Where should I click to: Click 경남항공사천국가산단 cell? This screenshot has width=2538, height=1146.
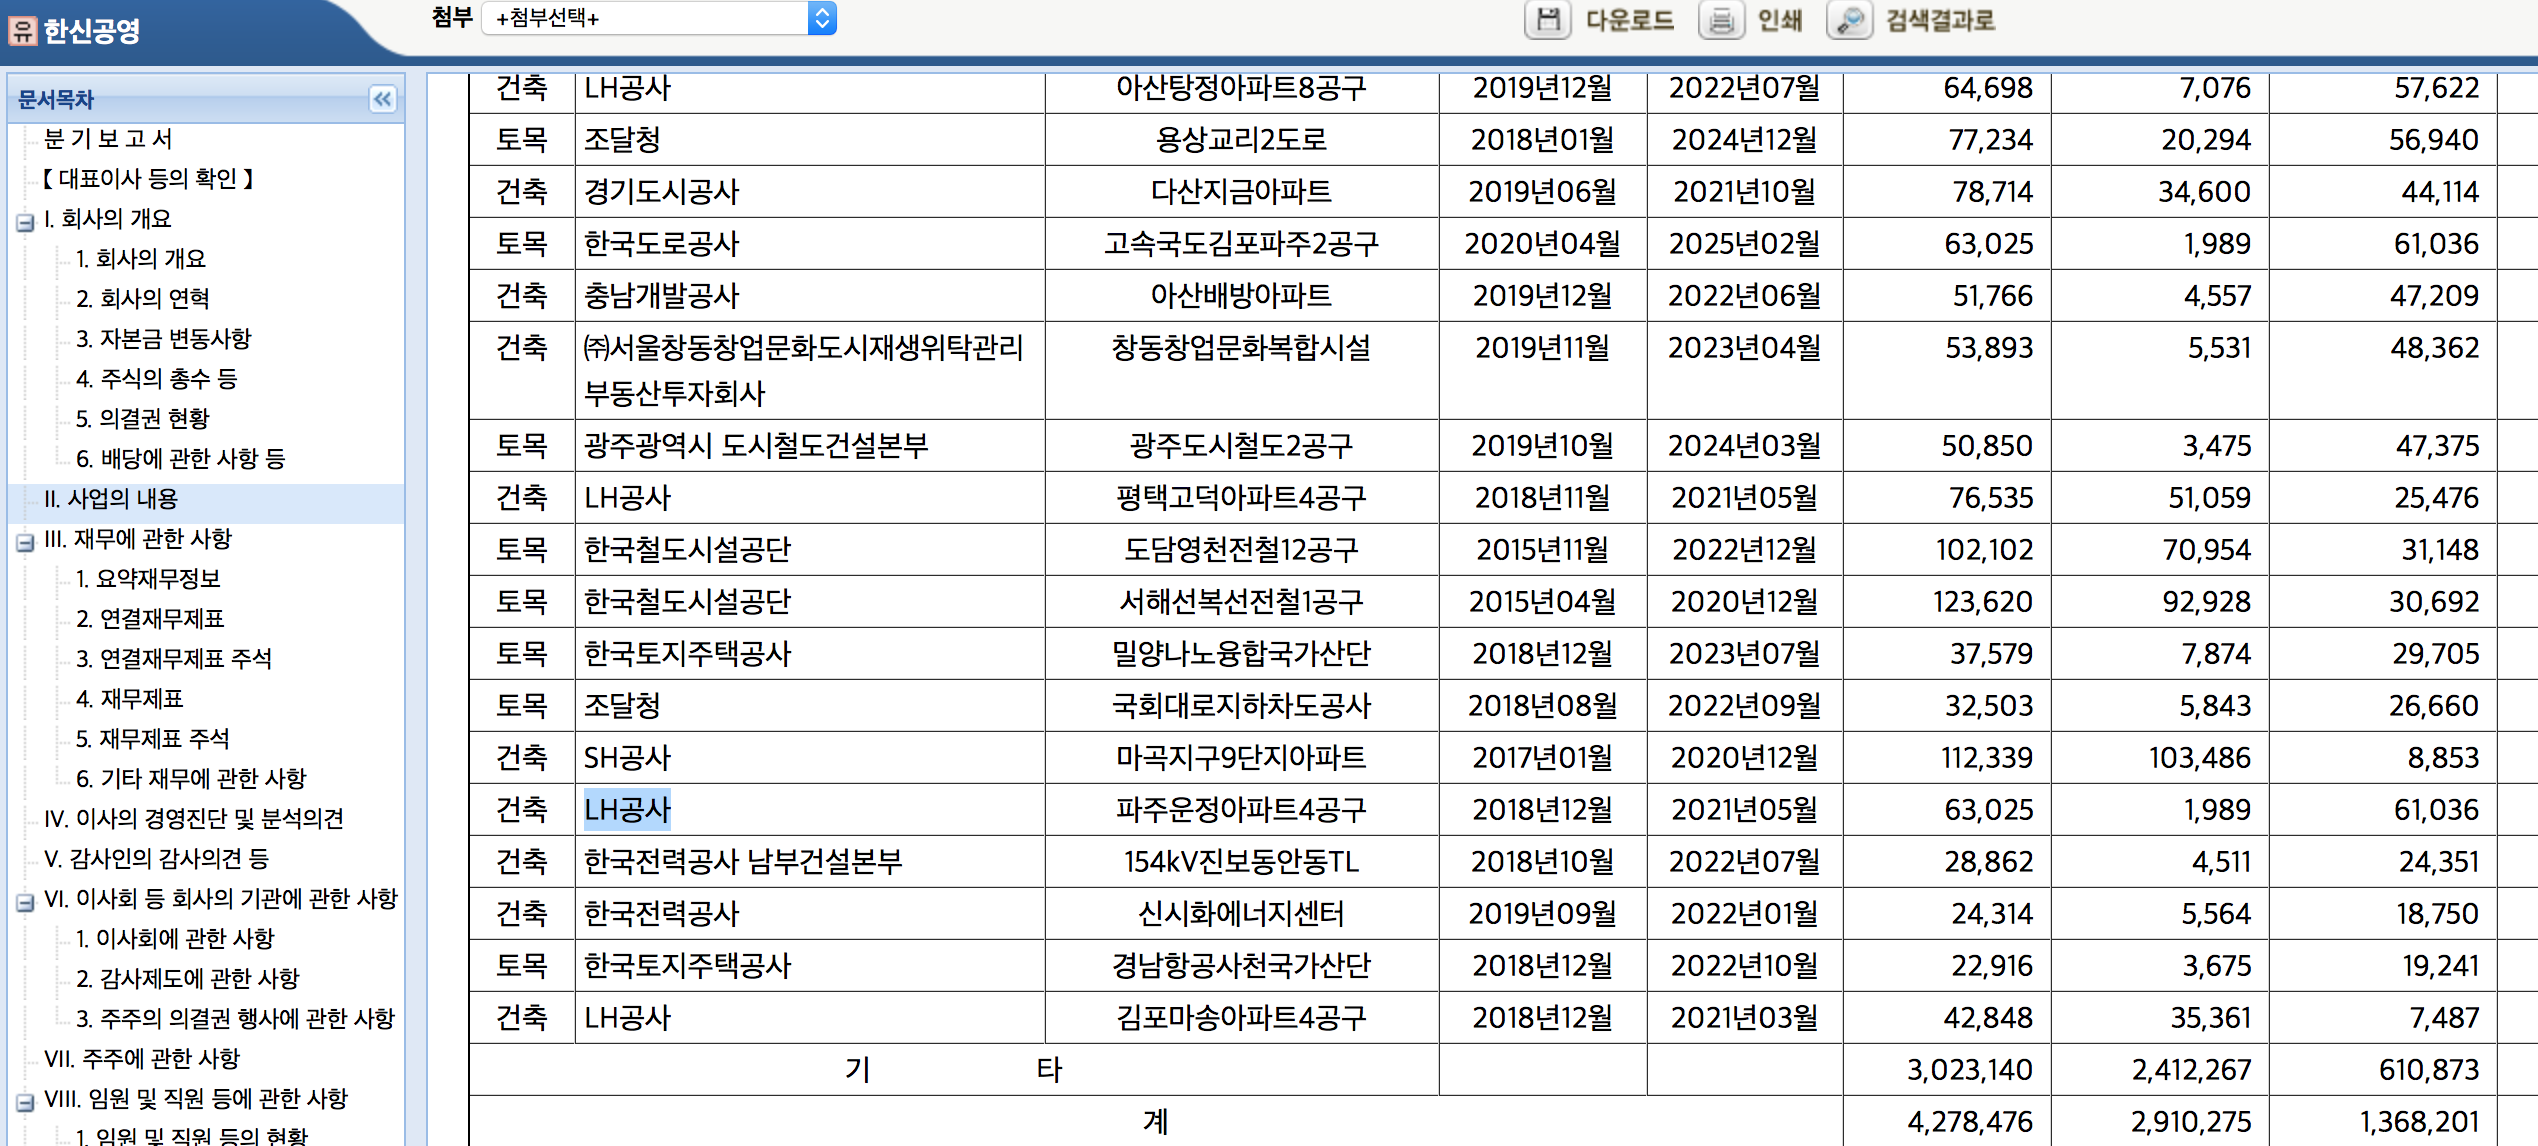point(1241,966)
